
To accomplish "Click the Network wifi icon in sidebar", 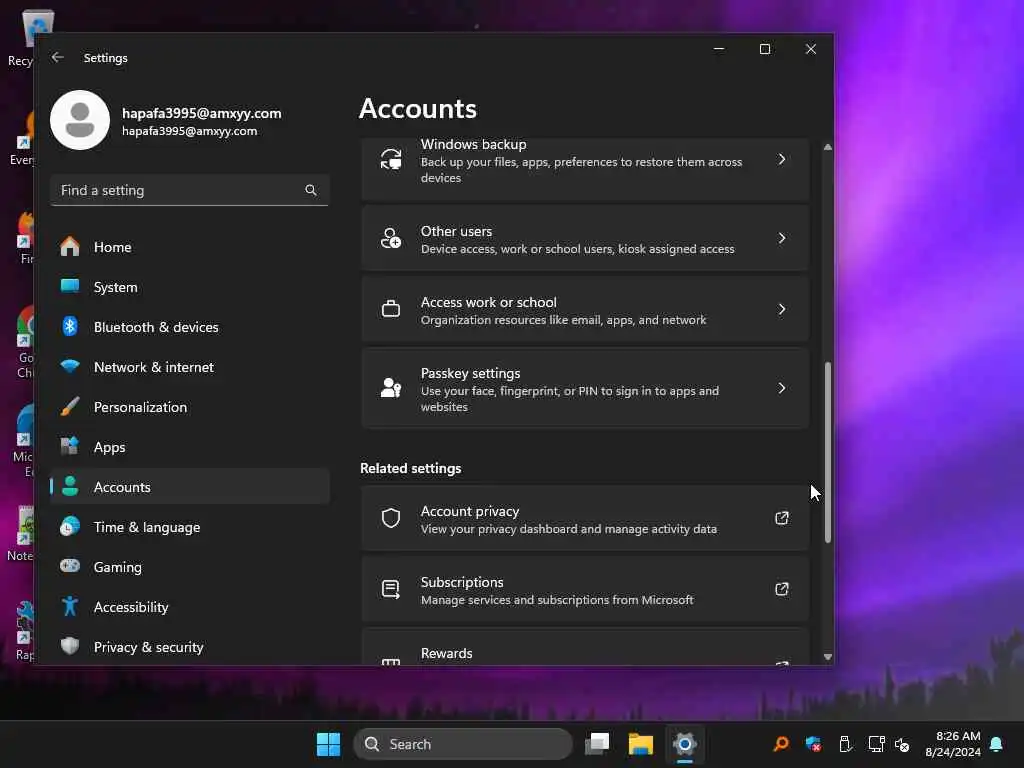I will coord(70,366).
